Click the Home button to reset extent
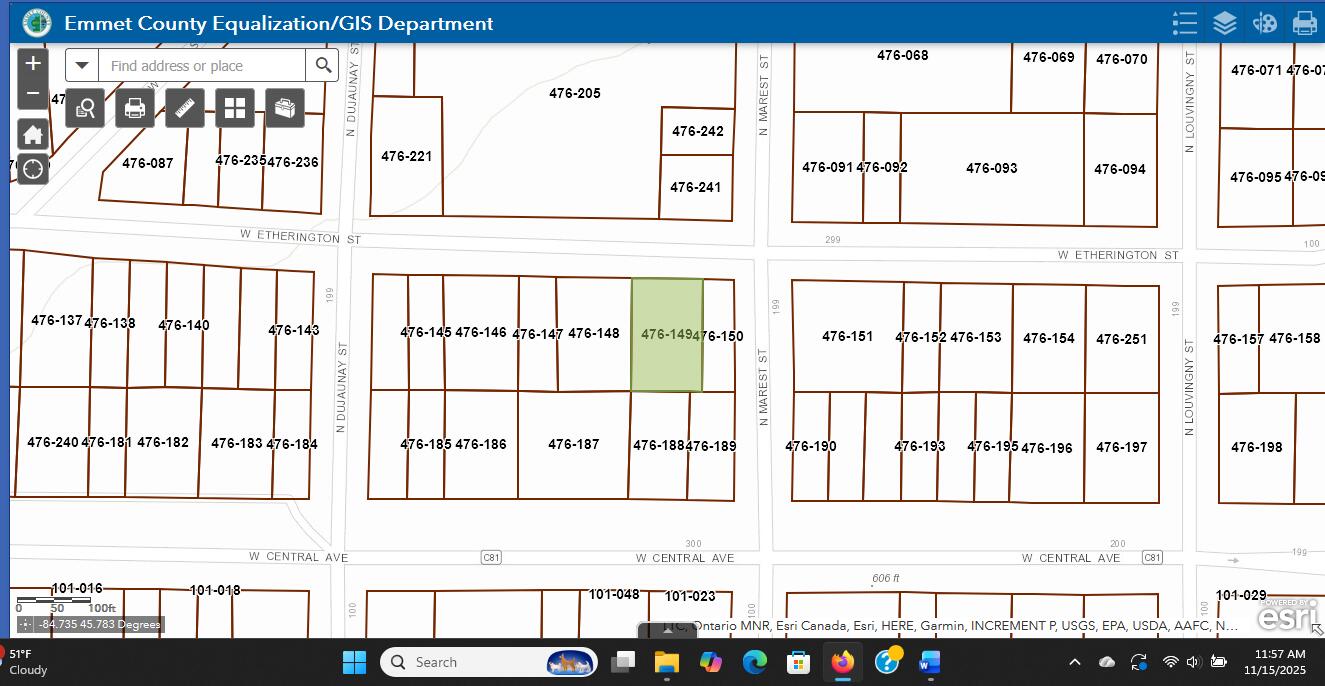Screen dimensions: 1325x686 pyautogui.click(x=32, y=133)
